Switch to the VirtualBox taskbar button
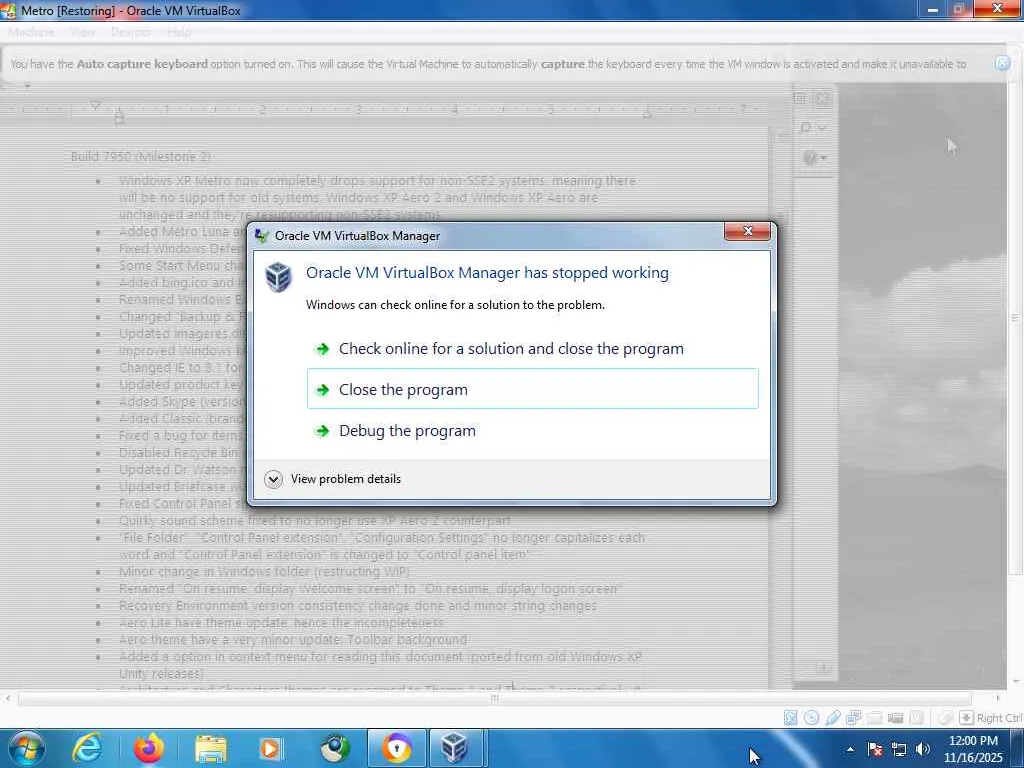This screenshot has width=1024, height=768. coord(455,748)
